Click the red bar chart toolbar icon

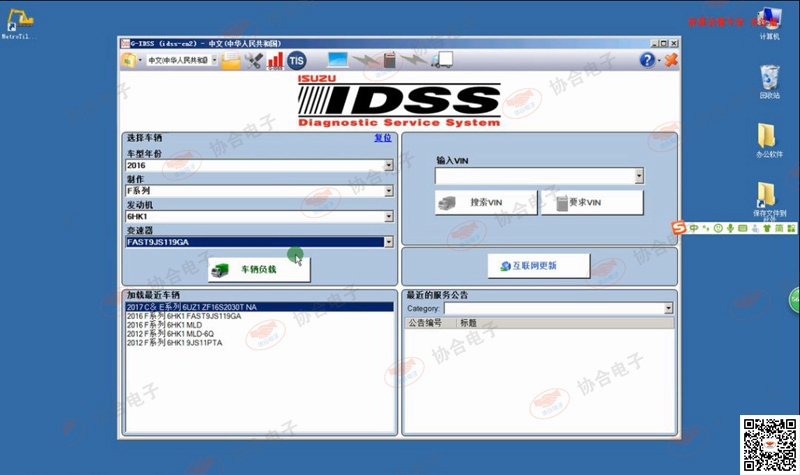click(276, 61)
